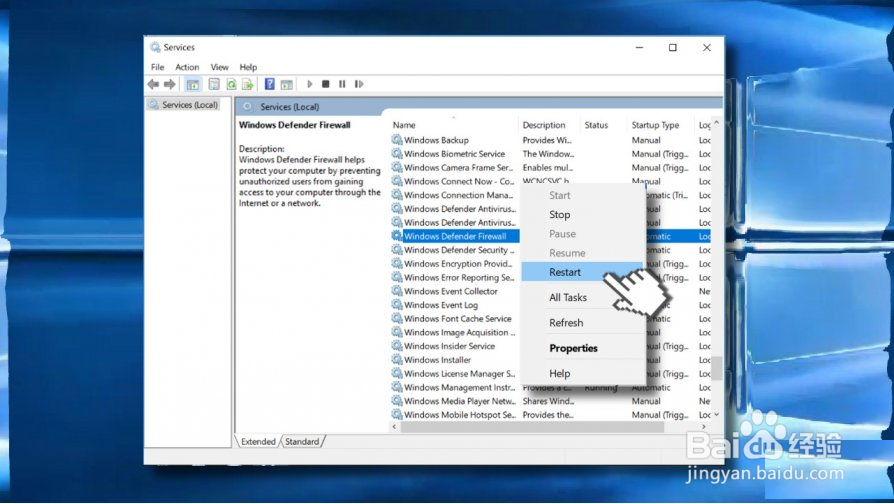Select the Windows Font Cache Service gear icon

[397, 318]
